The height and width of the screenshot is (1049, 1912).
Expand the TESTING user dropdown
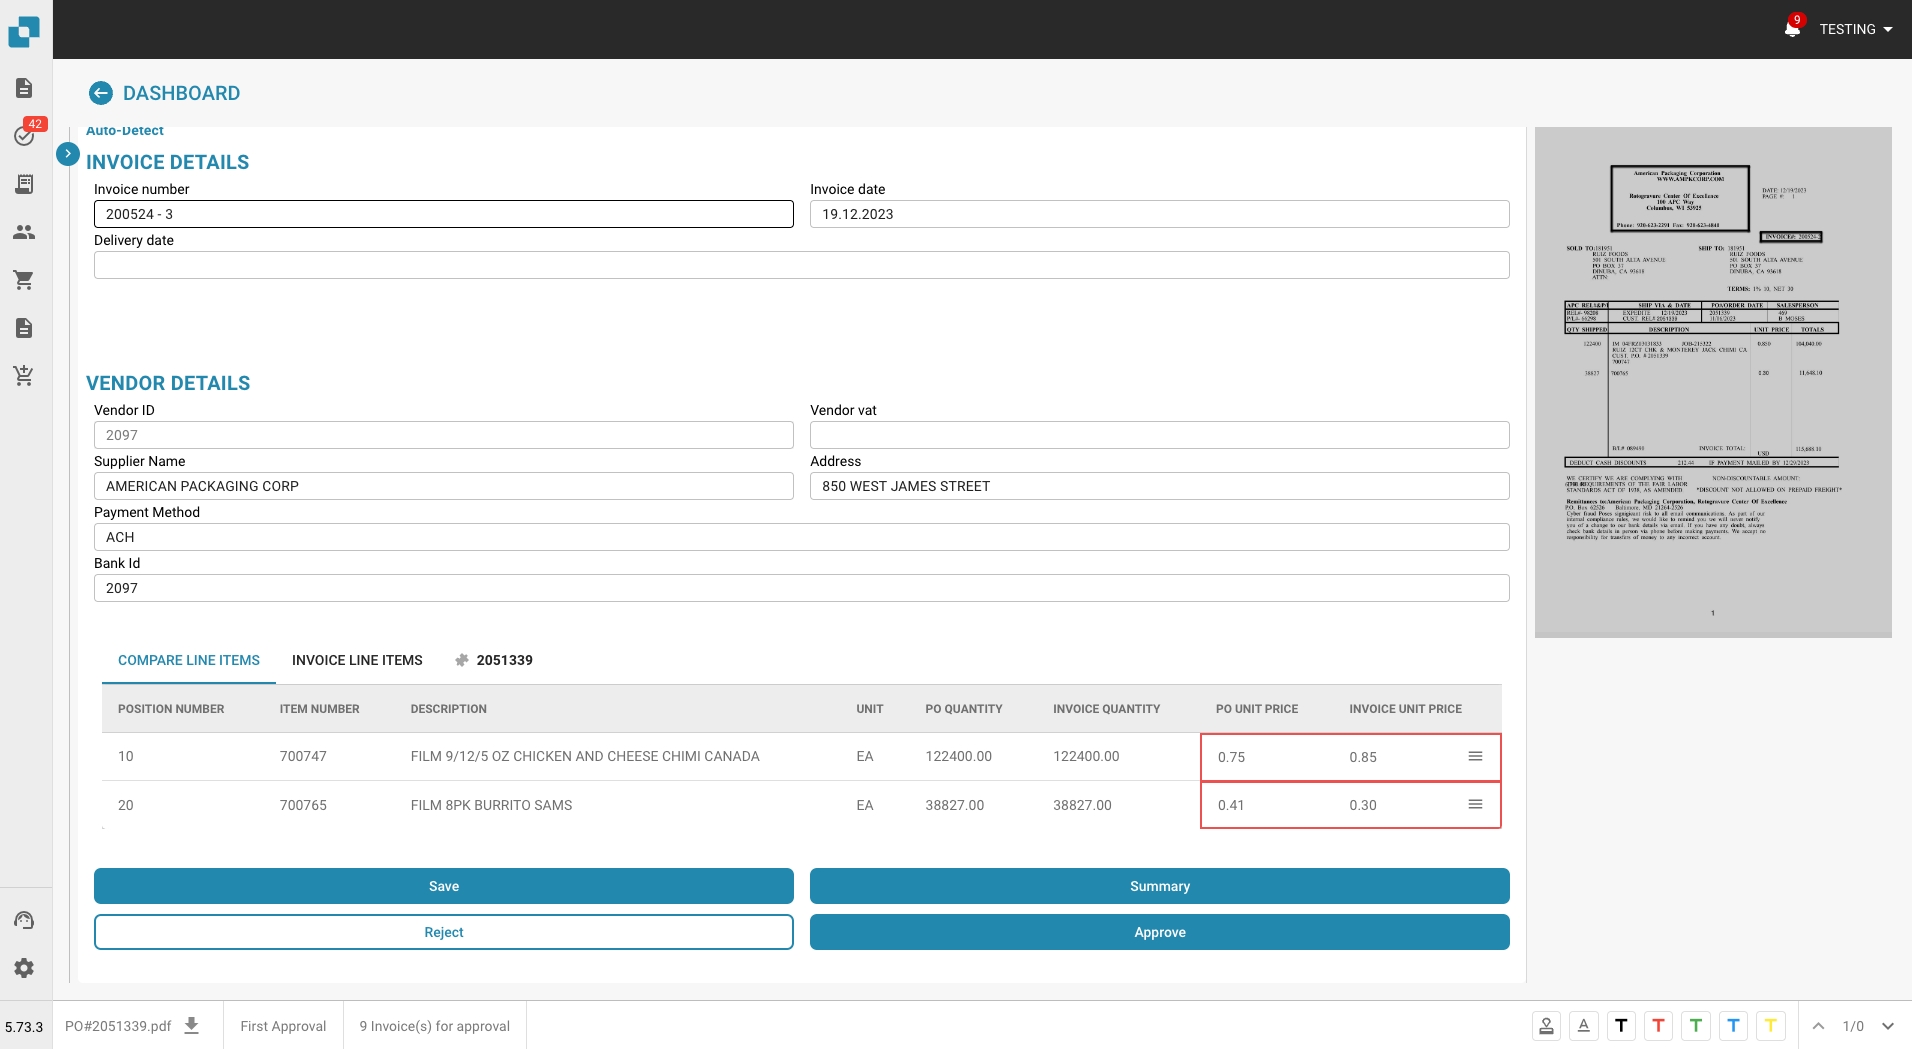[x=1856, y=29]
